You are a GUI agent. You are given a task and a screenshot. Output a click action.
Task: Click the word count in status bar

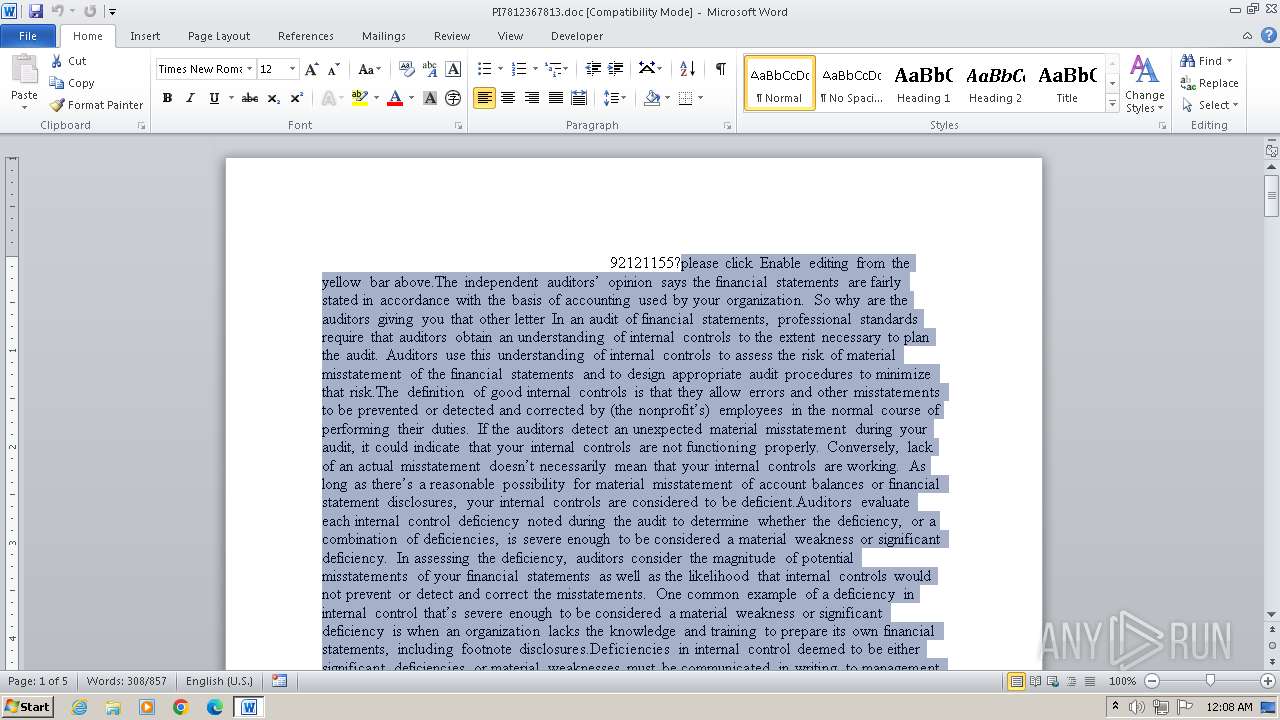pyautogui.click(x=126, y=681)
